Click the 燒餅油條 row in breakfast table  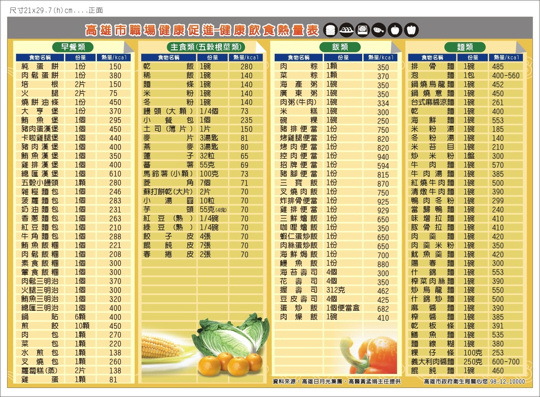[x=74, y=102]
